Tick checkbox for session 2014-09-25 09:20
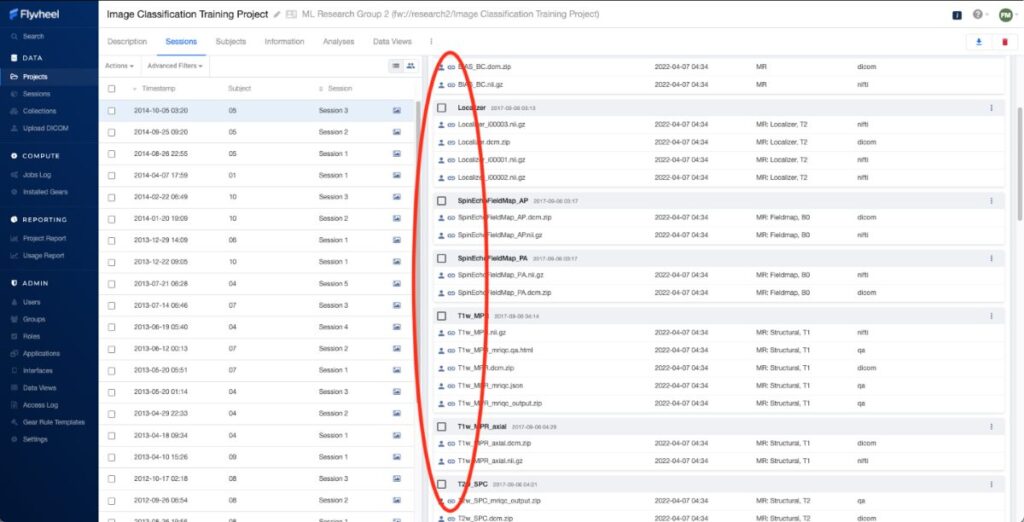Screen dimensions: 1024x522 [112, 132]
